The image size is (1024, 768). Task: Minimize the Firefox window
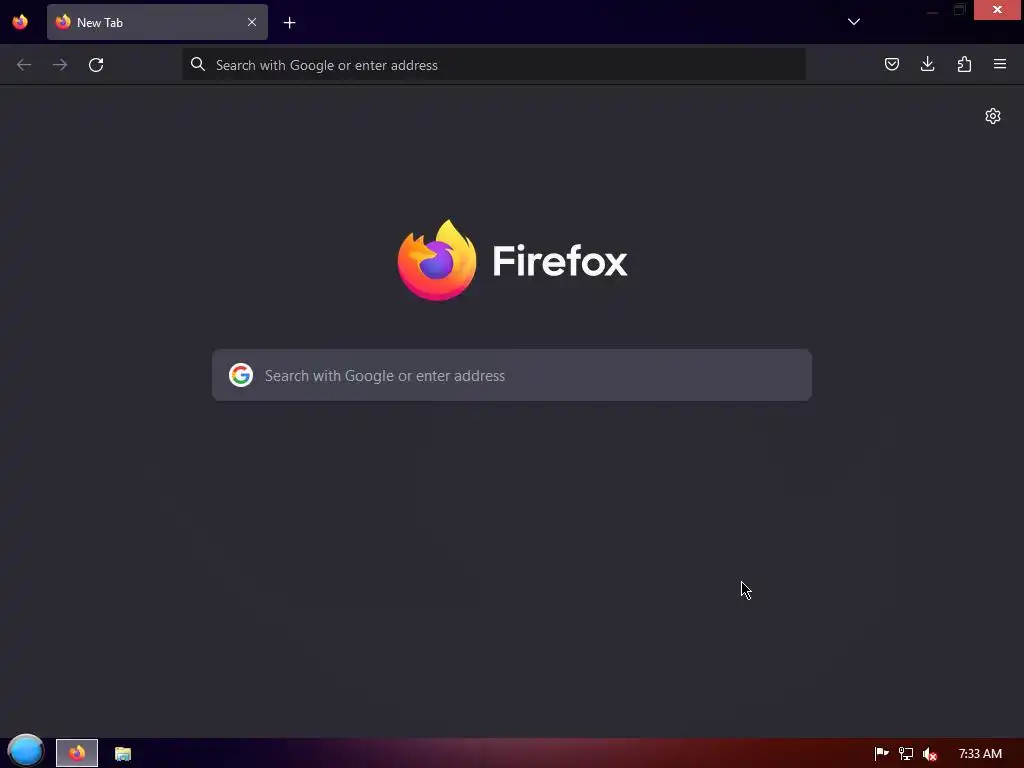coord(932,10)
